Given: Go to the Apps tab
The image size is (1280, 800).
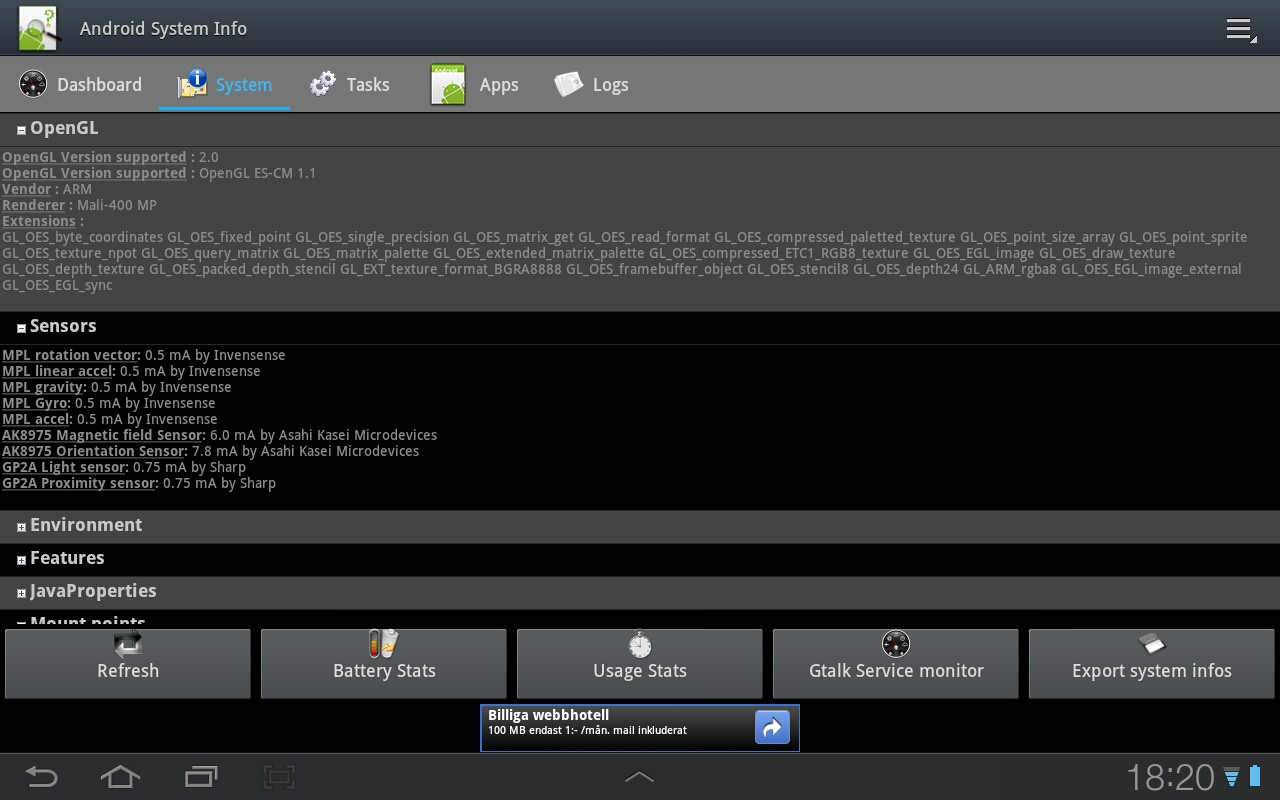Looking at the screenshot, I should [x=475, y=84].
